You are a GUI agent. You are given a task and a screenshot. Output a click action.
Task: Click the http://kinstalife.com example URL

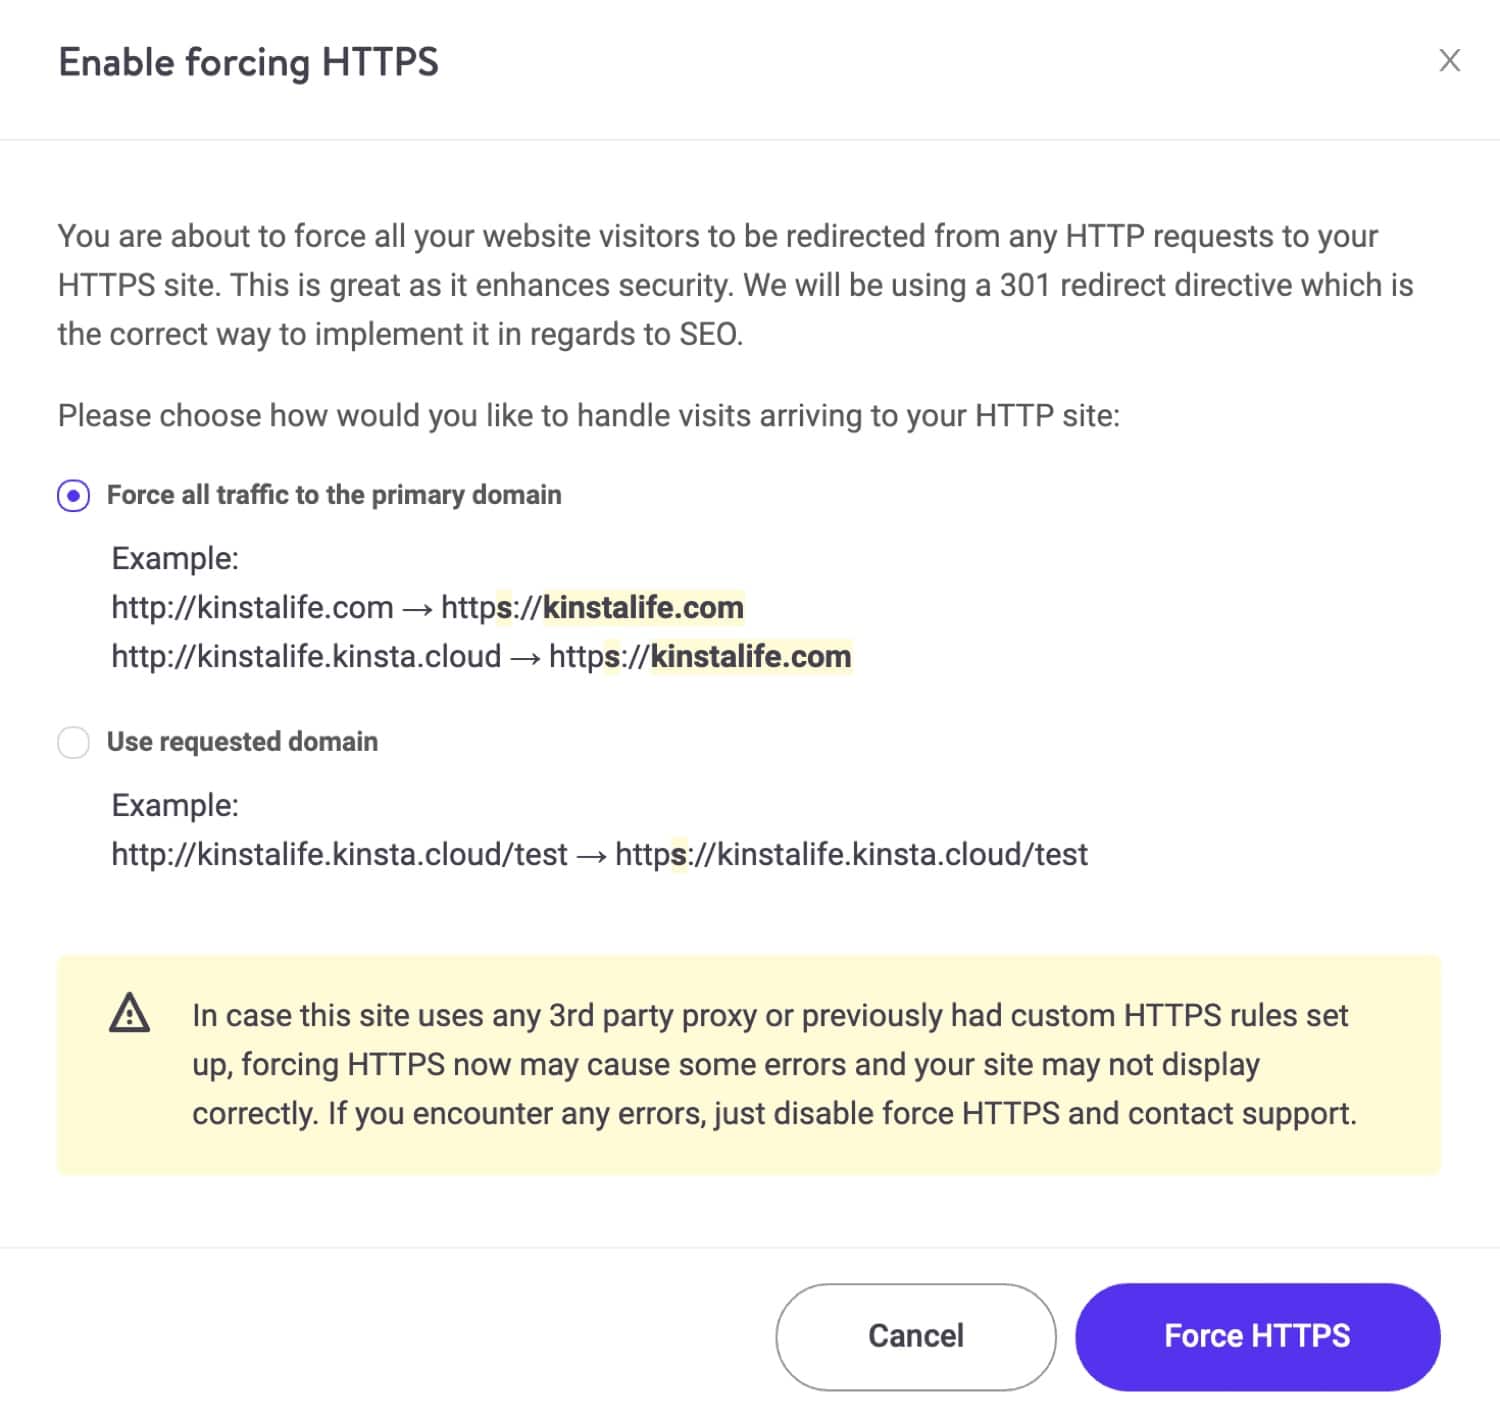(250, 607)
